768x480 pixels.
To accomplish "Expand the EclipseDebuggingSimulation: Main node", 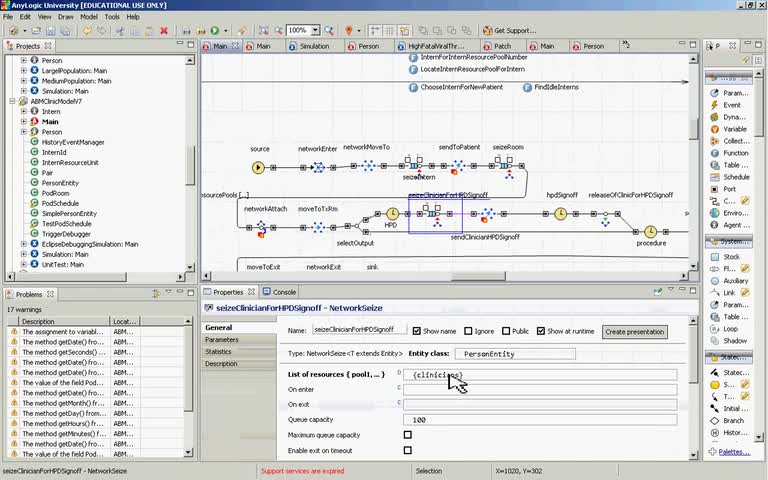I will pyautogui.click(x=24, y=243).
